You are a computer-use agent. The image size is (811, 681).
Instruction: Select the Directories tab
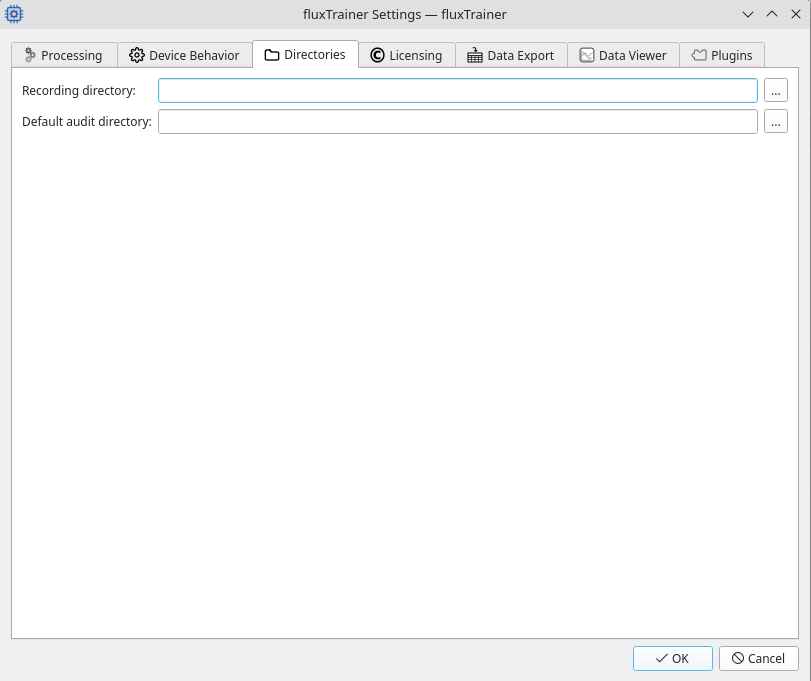(305, 54)
